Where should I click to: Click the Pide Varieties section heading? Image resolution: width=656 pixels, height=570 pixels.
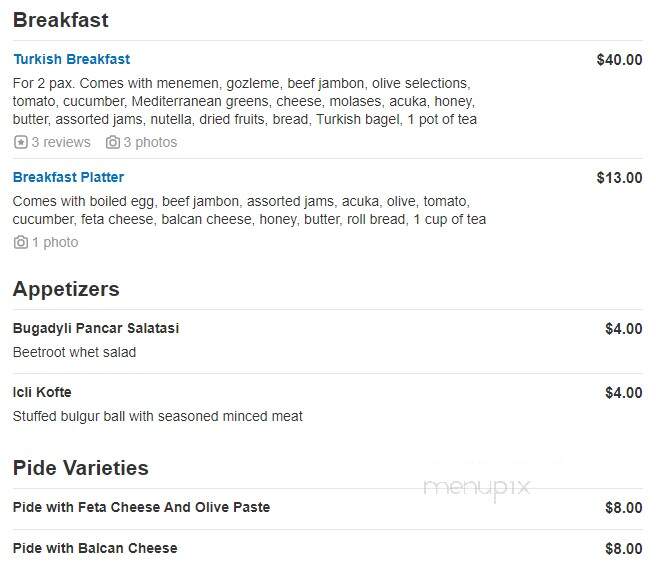click(x=80, y=468)
